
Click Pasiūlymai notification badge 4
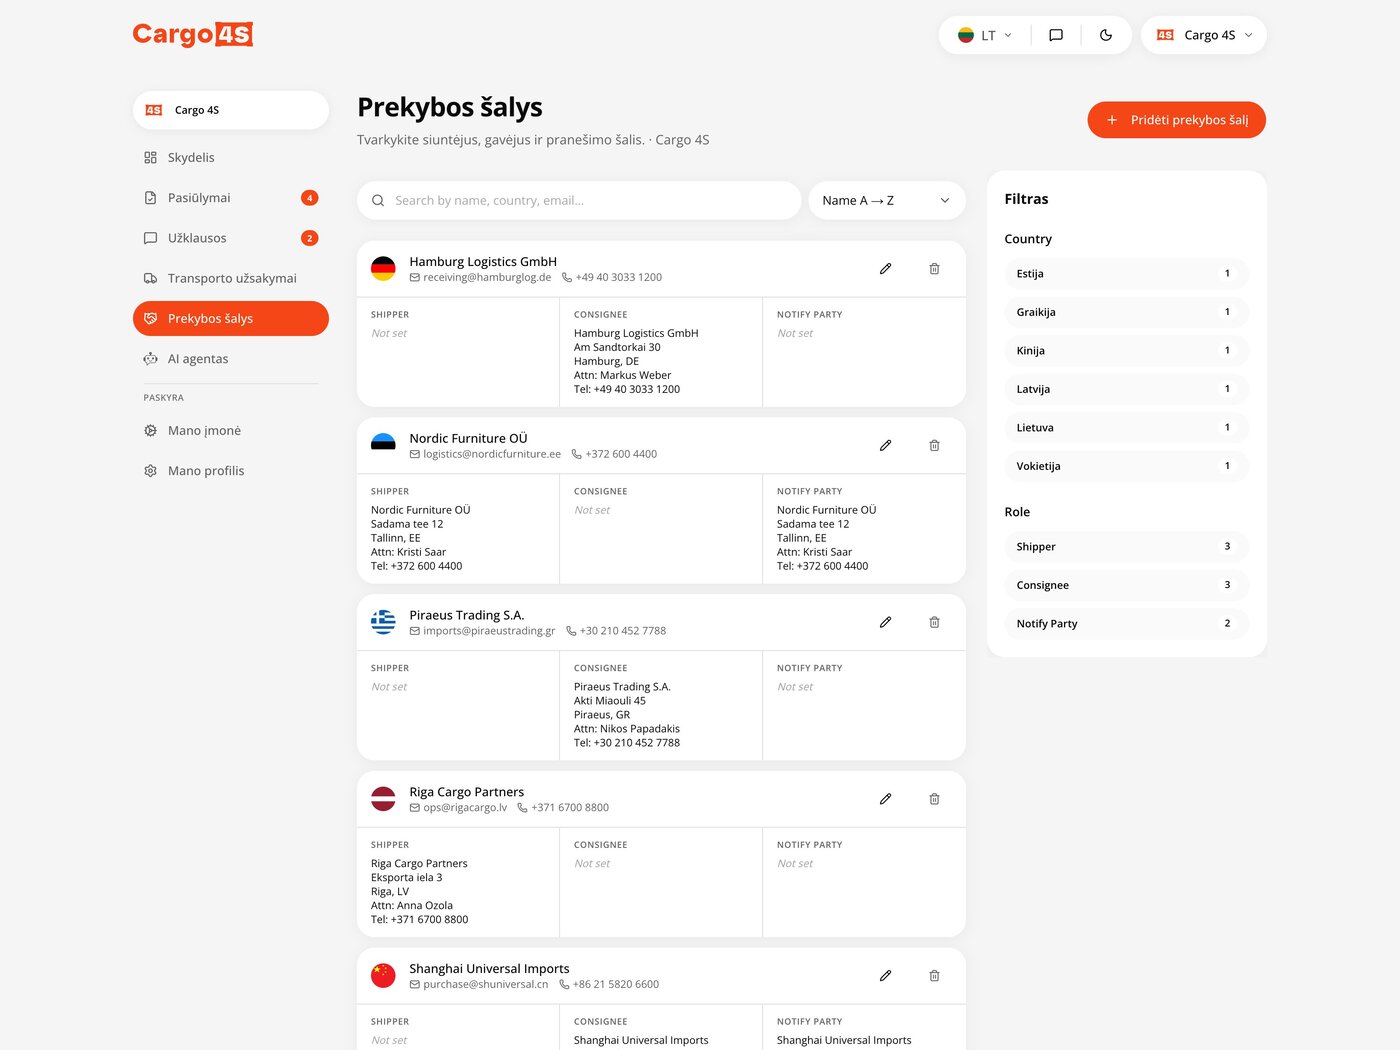point(310,198)
